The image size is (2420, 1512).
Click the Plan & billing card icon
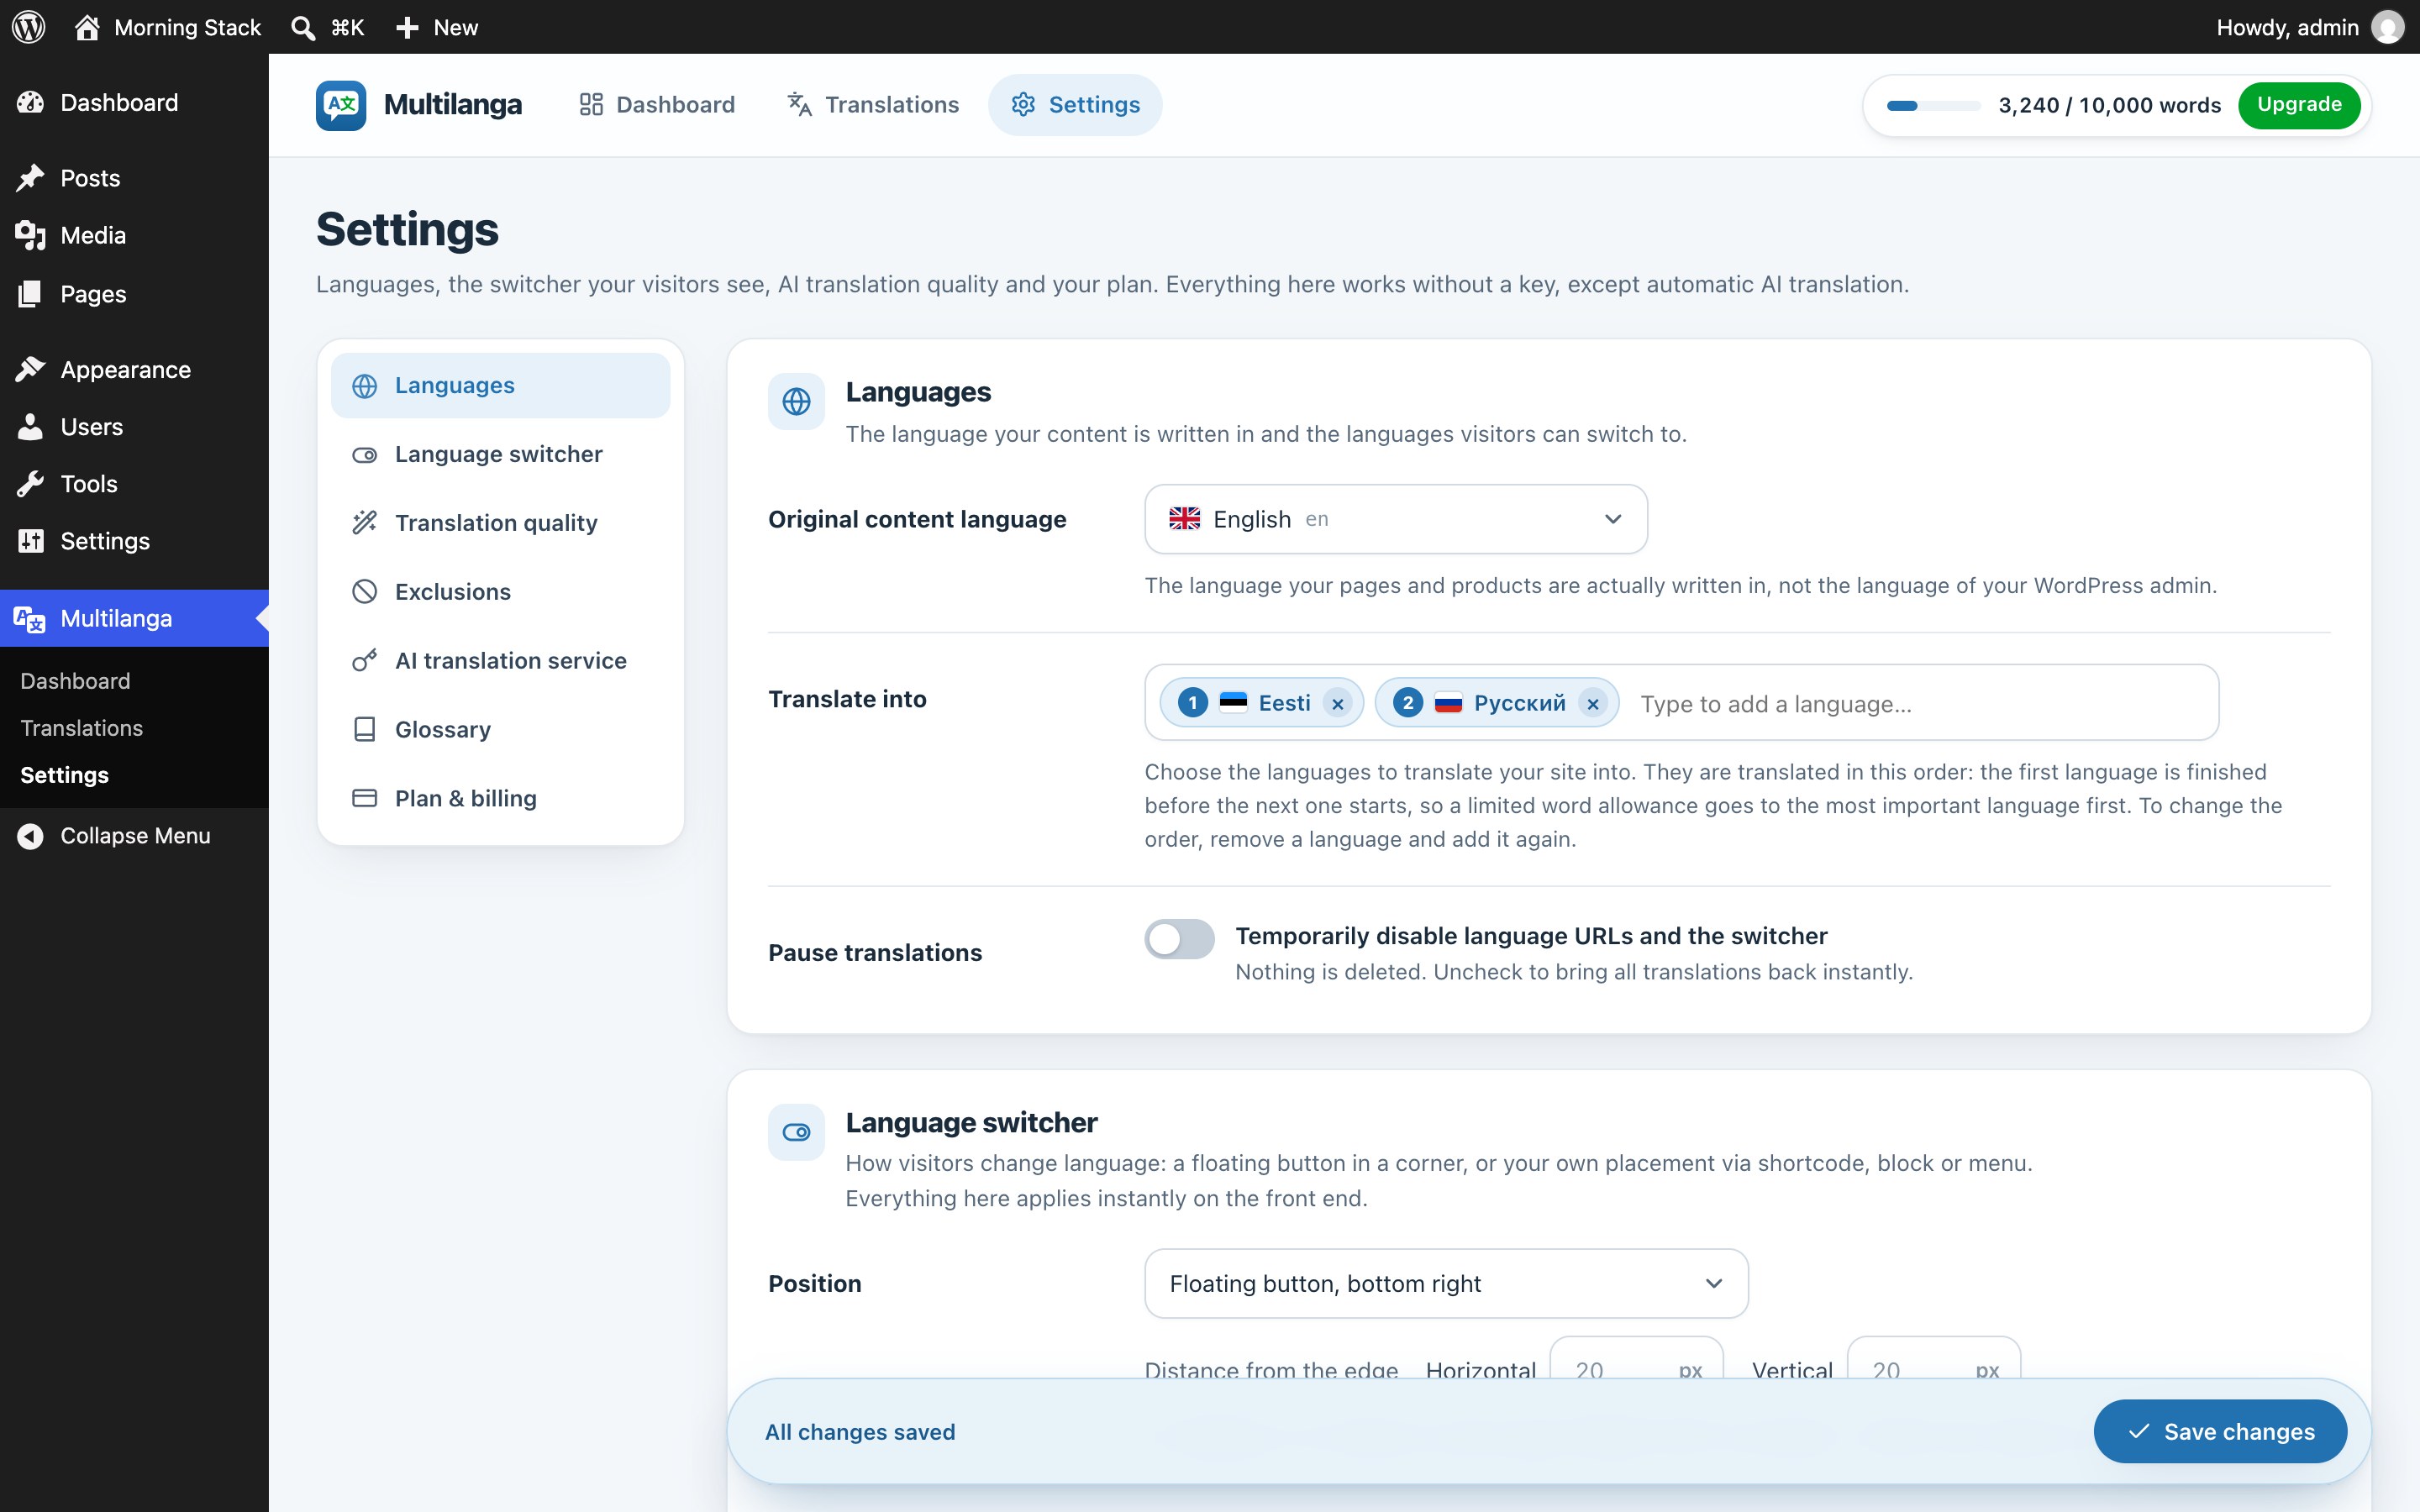[x=365, y=798]
